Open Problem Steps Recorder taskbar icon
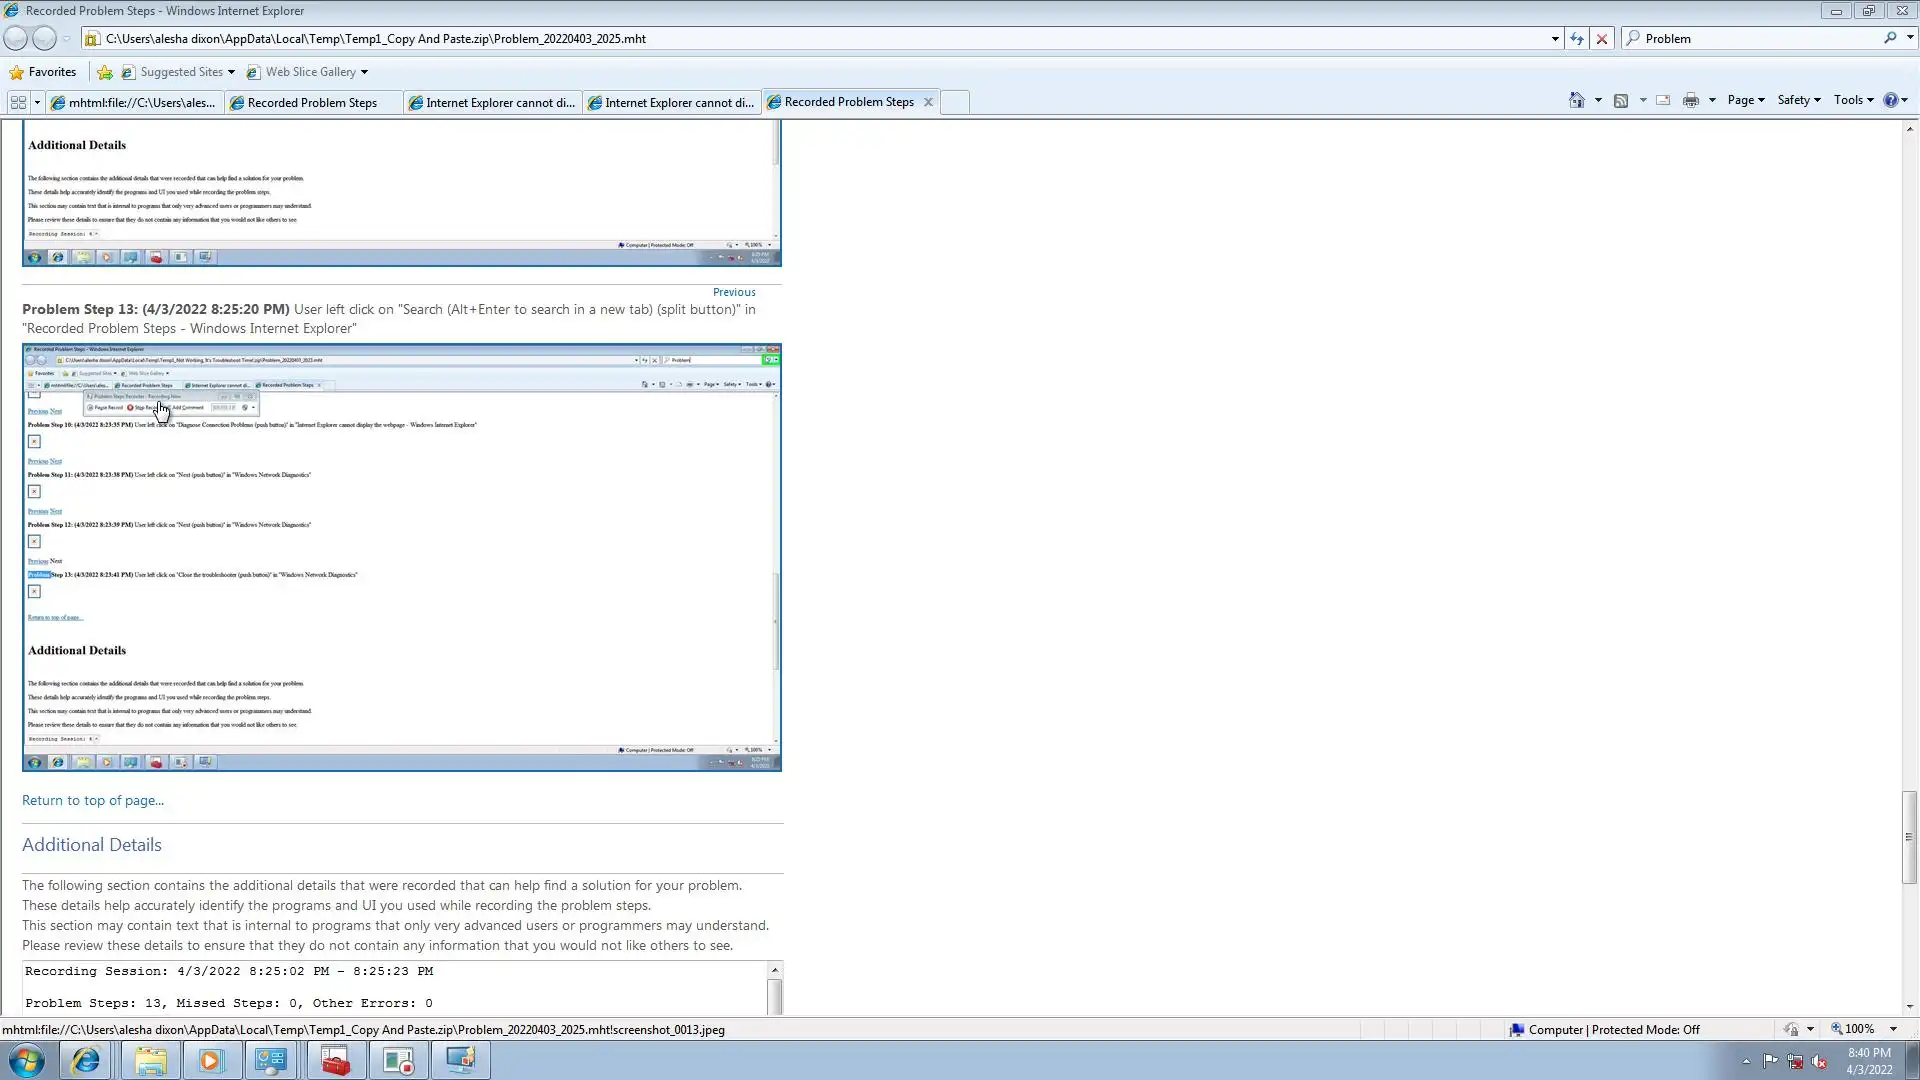 pyautogui.click(x=399, y=1060)
